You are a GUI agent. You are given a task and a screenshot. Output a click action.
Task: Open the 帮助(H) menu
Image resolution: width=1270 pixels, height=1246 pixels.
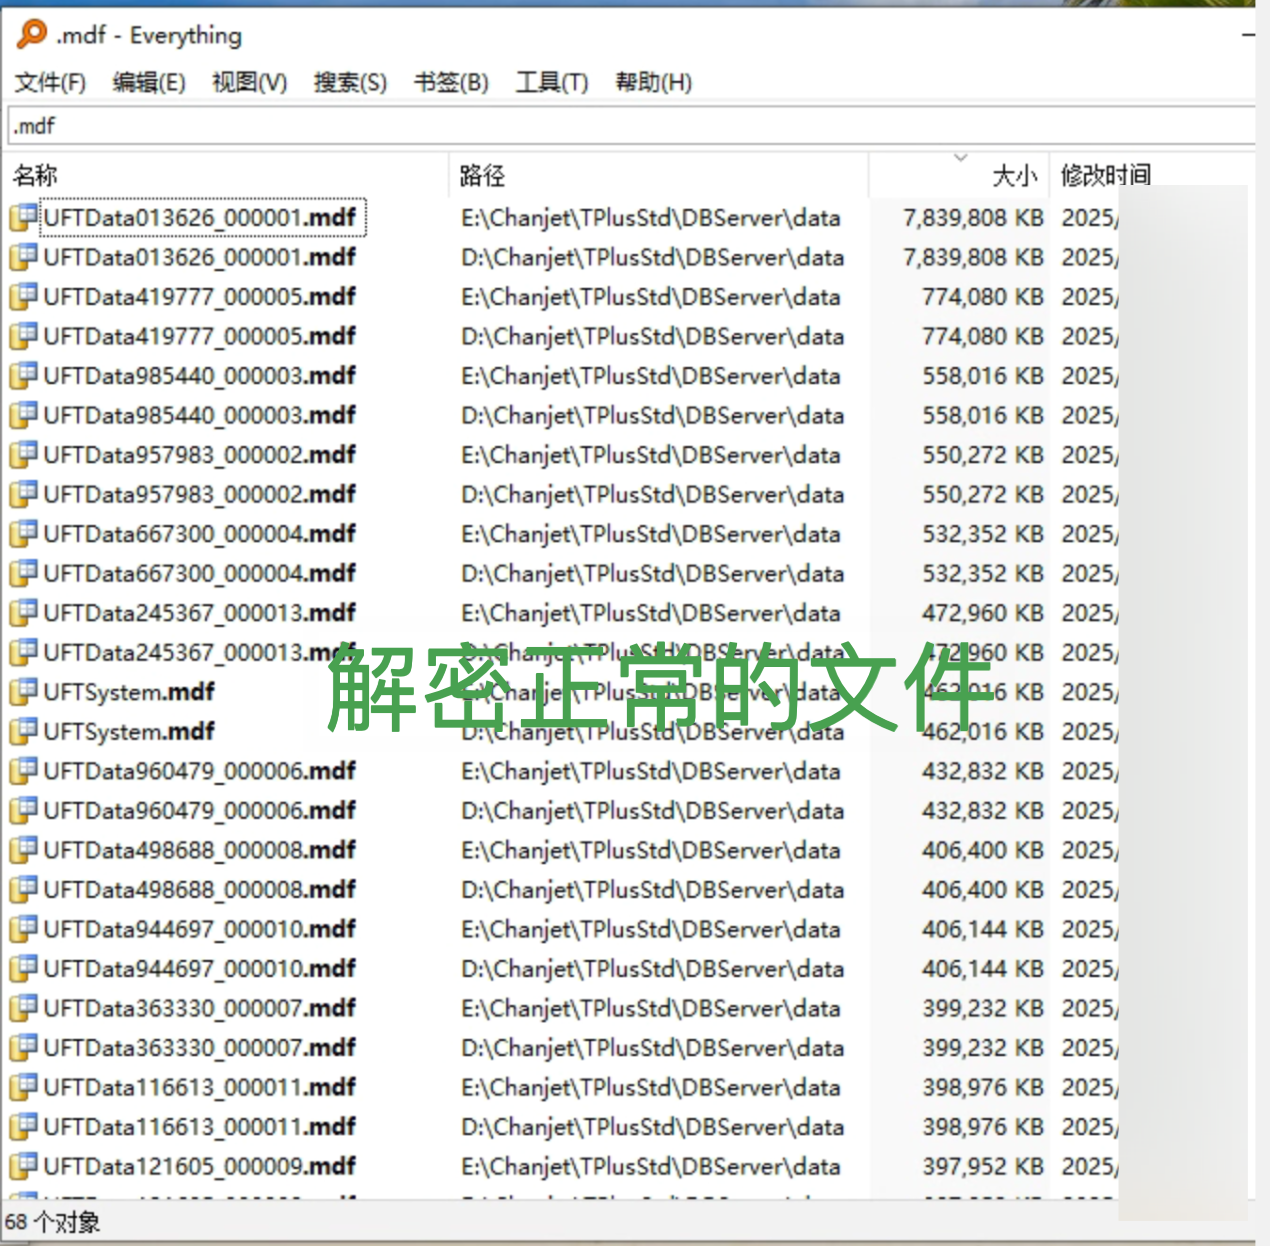pos(653,82)
